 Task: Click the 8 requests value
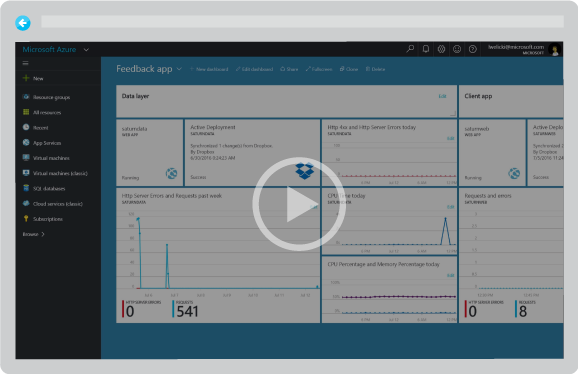523,312
